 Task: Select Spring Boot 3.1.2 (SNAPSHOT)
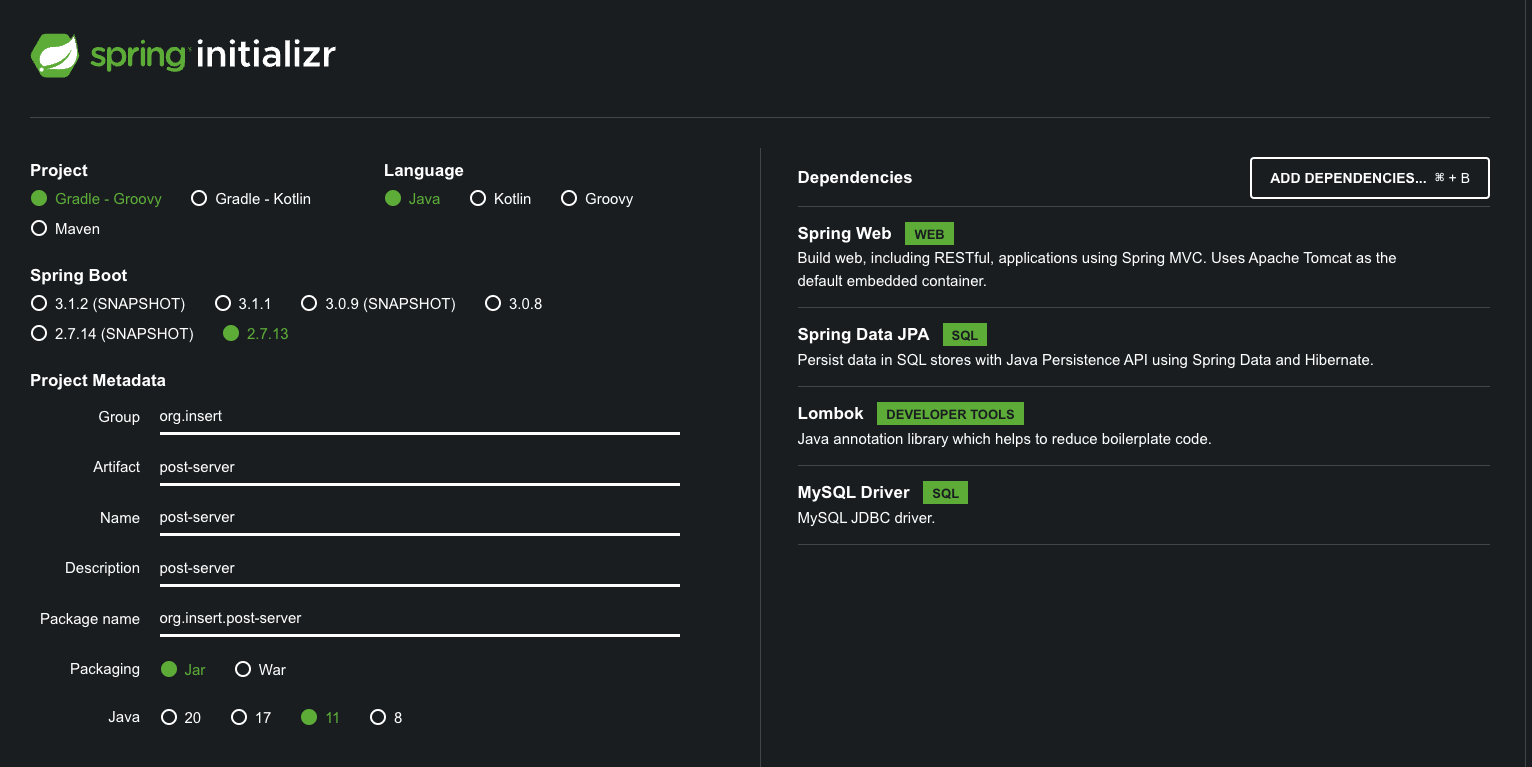coord(108,304)
